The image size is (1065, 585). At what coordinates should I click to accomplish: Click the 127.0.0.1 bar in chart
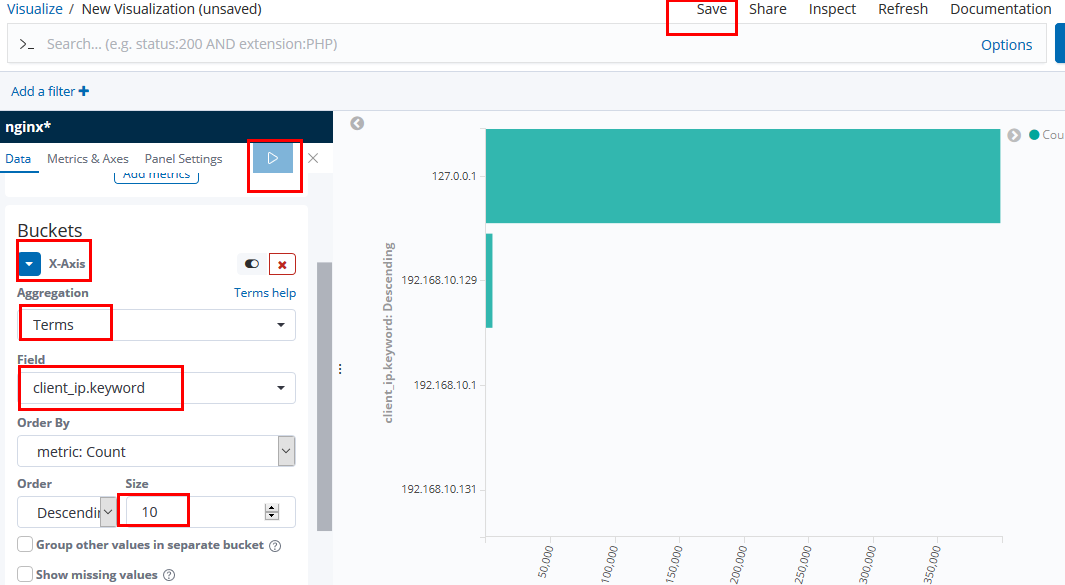click(x=742, y=176)
